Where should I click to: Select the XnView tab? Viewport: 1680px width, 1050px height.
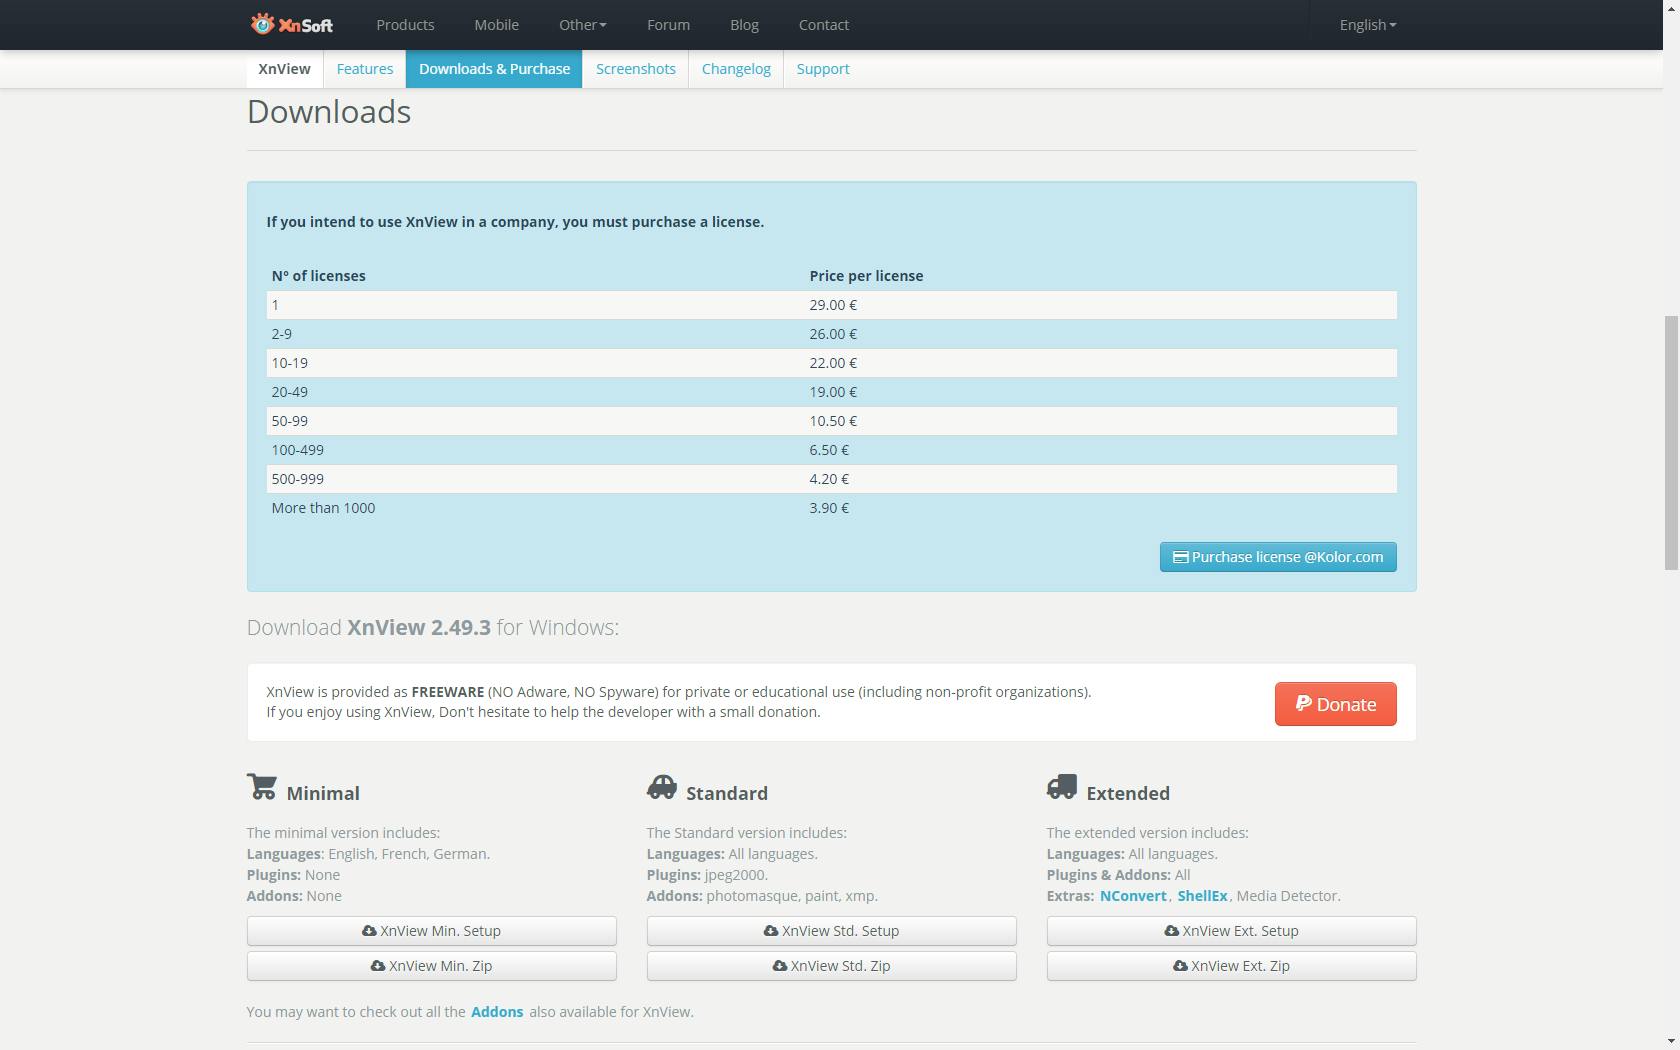tap(284, 69)
